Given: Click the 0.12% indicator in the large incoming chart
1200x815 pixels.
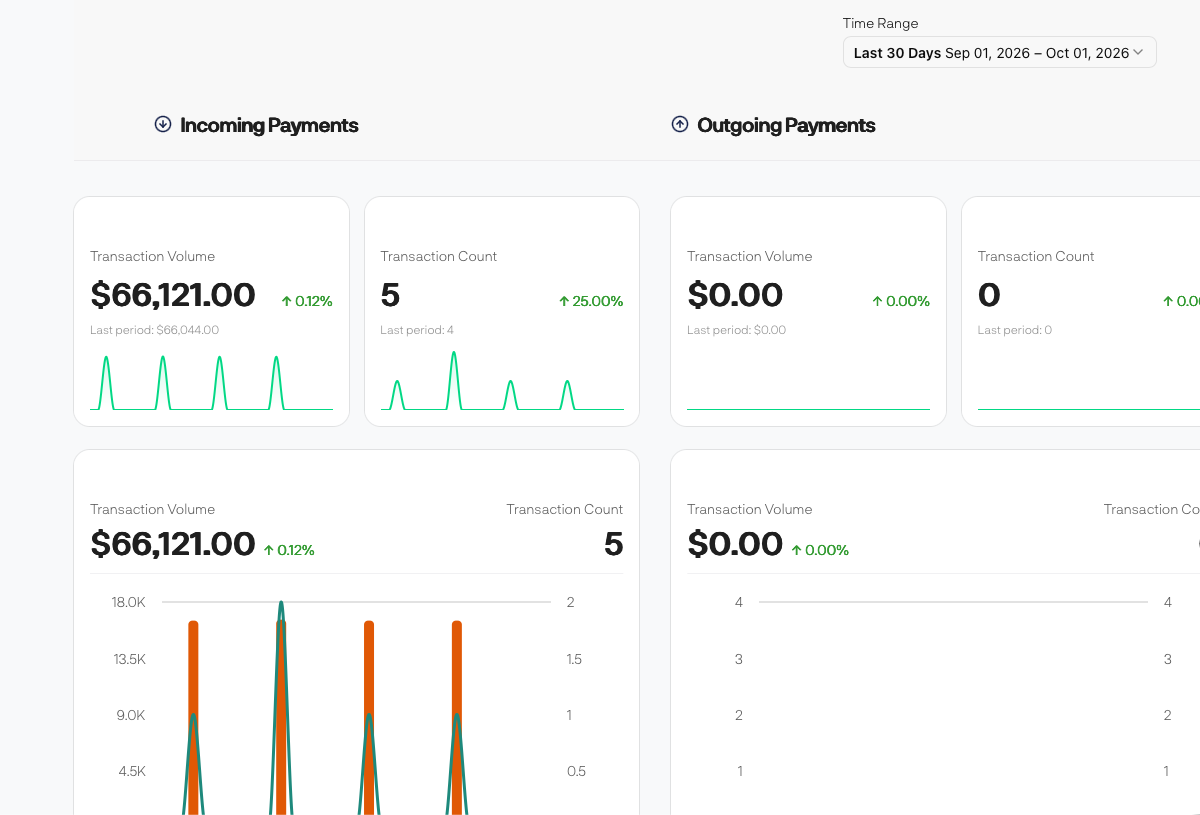Looking at the screenshot, I should (x=289, y=550).
